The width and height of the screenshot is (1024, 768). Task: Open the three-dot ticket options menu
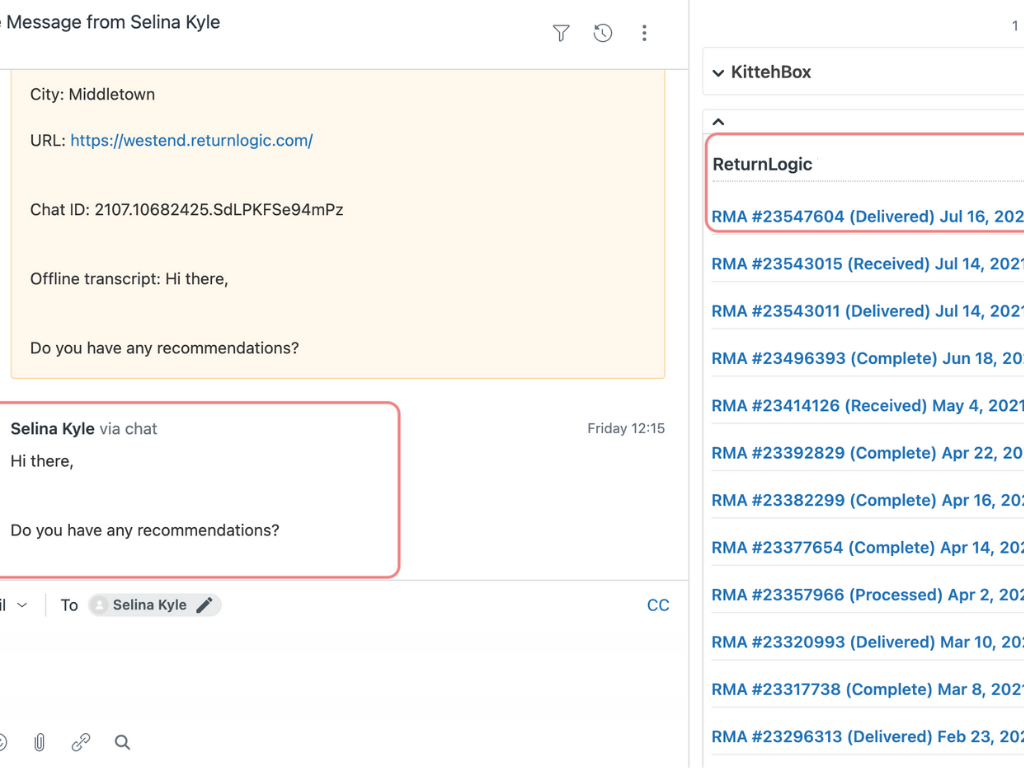click(644, 33)
